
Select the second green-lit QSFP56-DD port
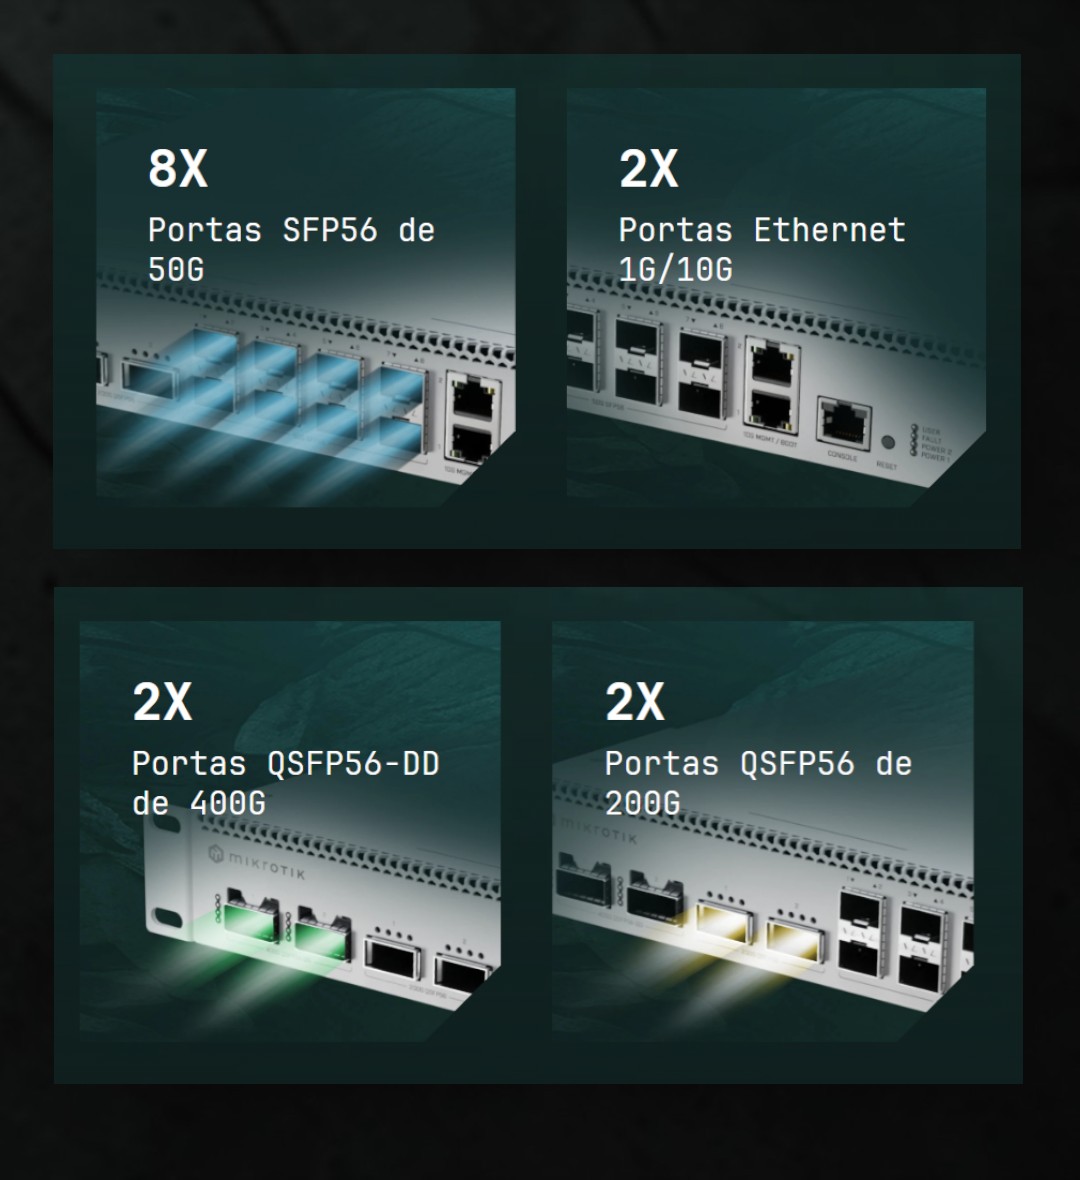coord(323,933)
